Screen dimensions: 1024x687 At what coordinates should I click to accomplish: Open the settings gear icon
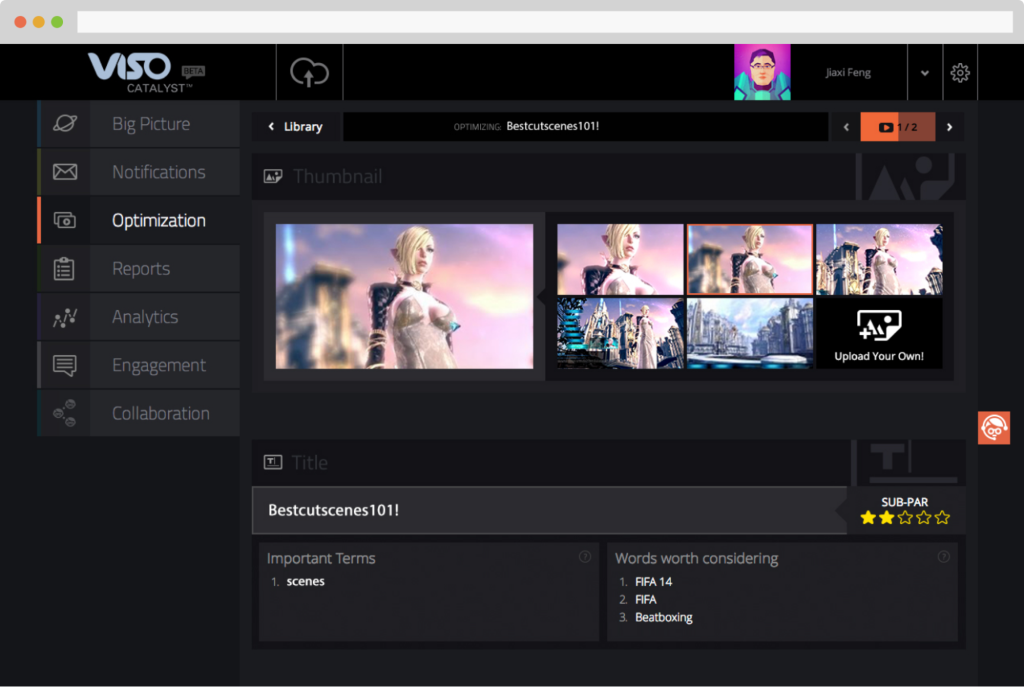960,72
